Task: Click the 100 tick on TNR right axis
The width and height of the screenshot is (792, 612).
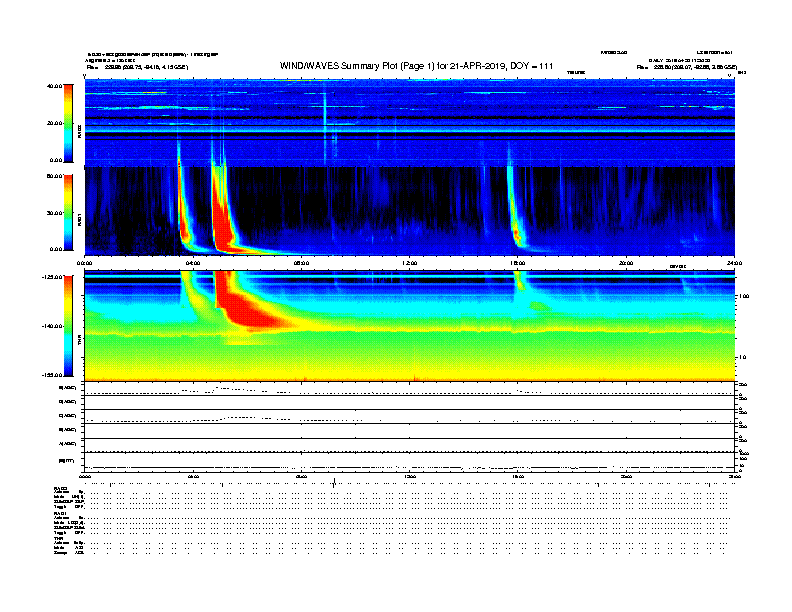Action: coord(744,296)
